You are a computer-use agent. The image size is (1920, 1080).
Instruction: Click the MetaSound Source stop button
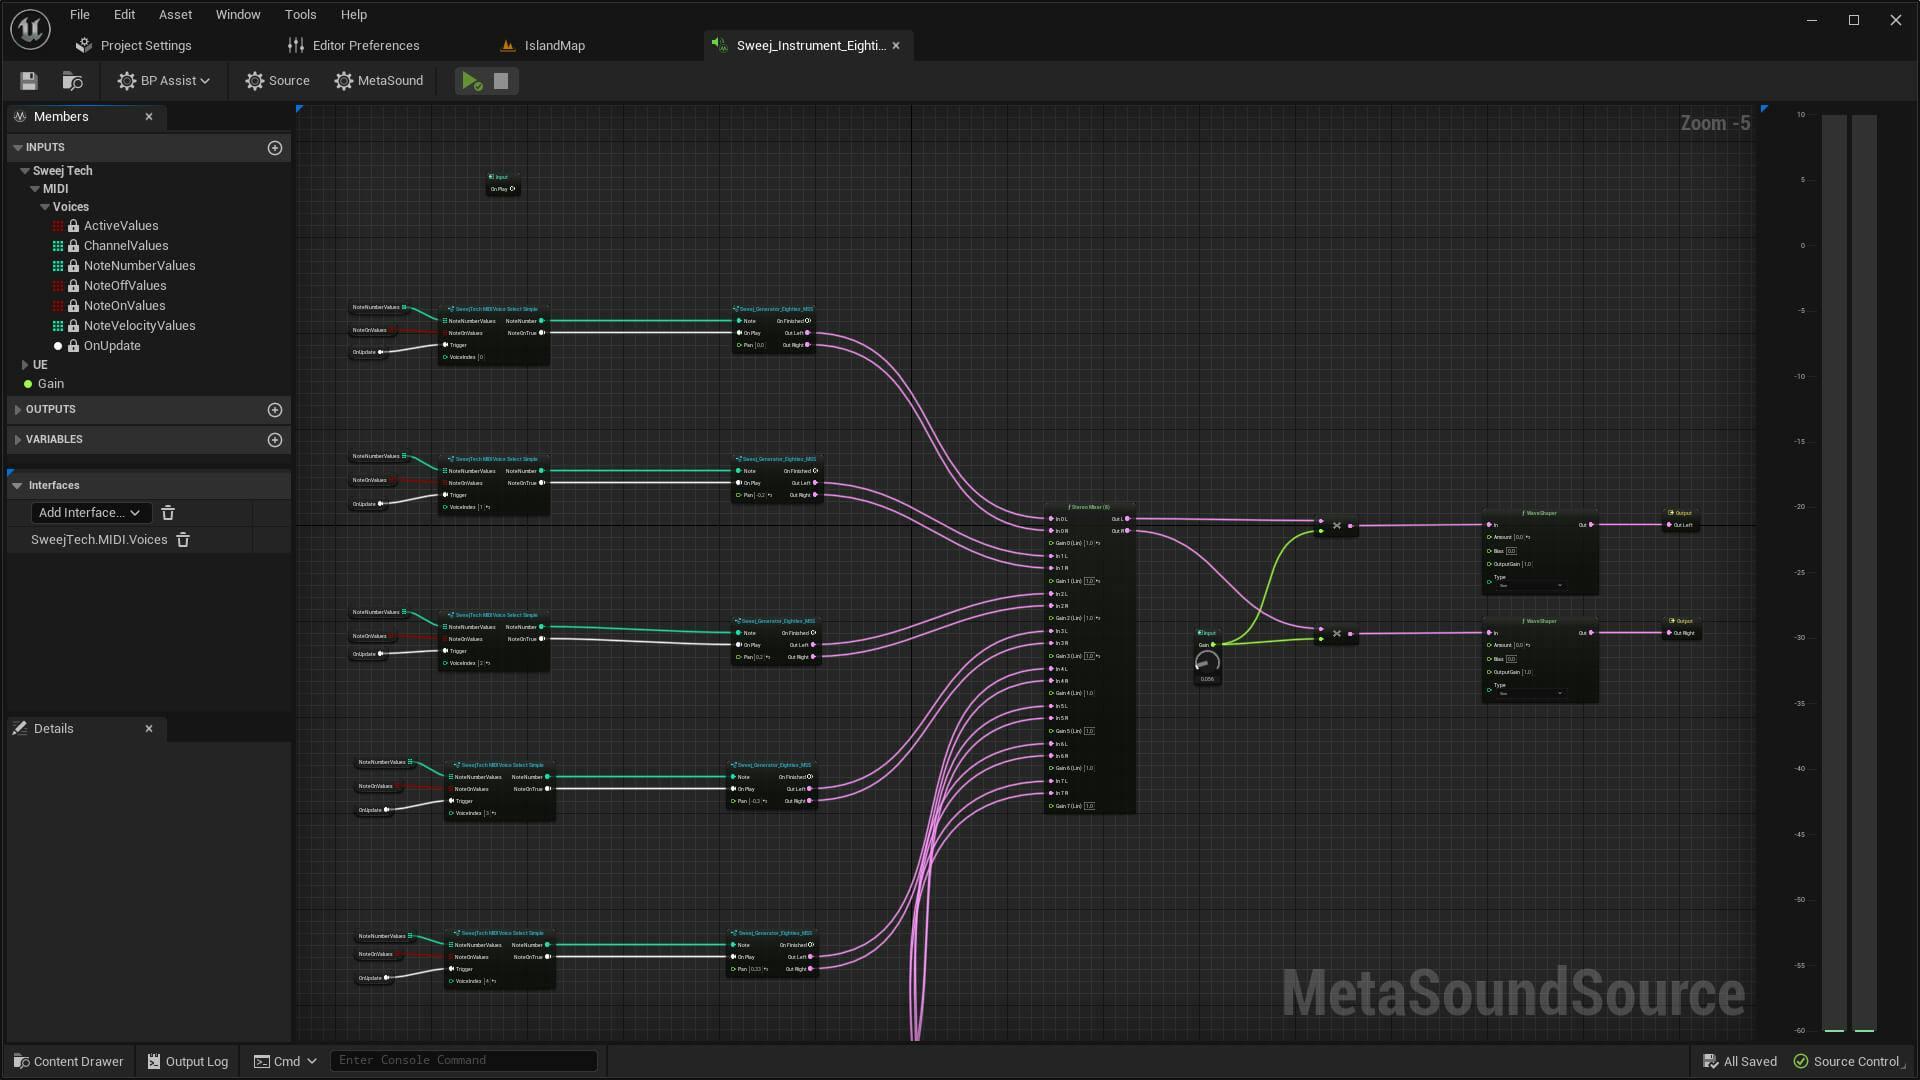point(501,80)
